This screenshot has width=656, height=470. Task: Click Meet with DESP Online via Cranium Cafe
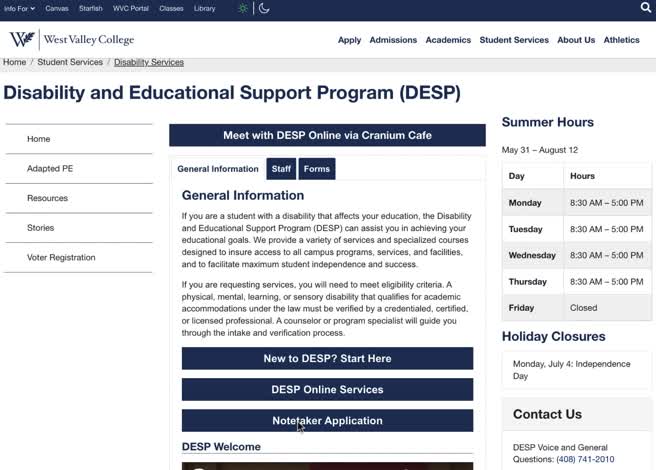click(327, 135)
